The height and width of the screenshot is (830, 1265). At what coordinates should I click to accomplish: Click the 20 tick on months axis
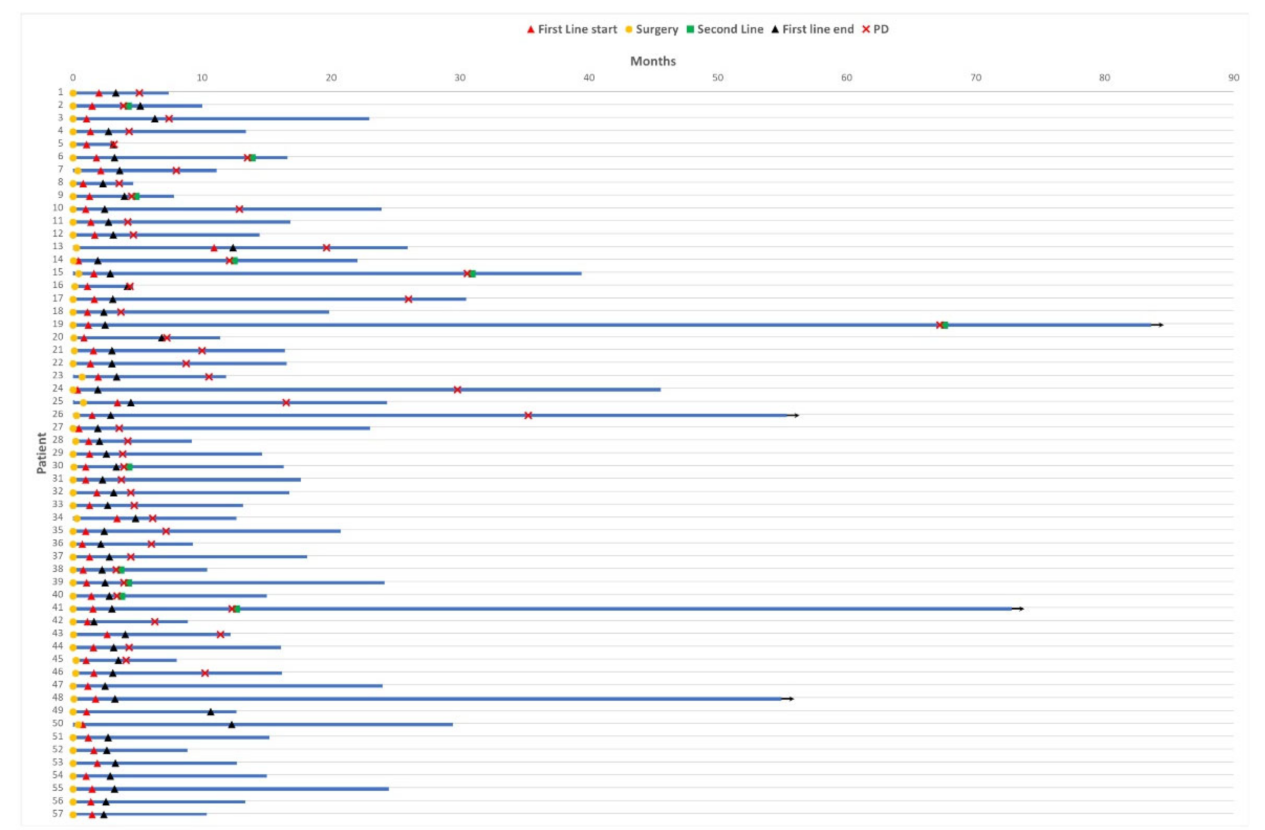(331, 77)
